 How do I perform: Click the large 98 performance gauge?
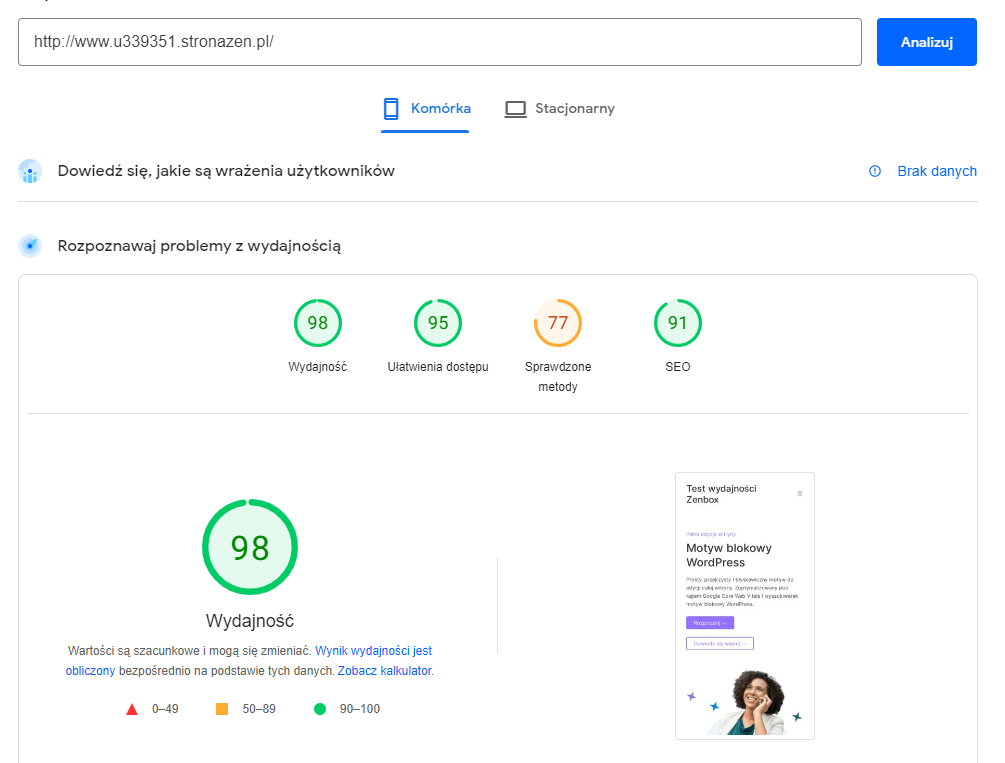pyautogui.click(x=250, y=547)
